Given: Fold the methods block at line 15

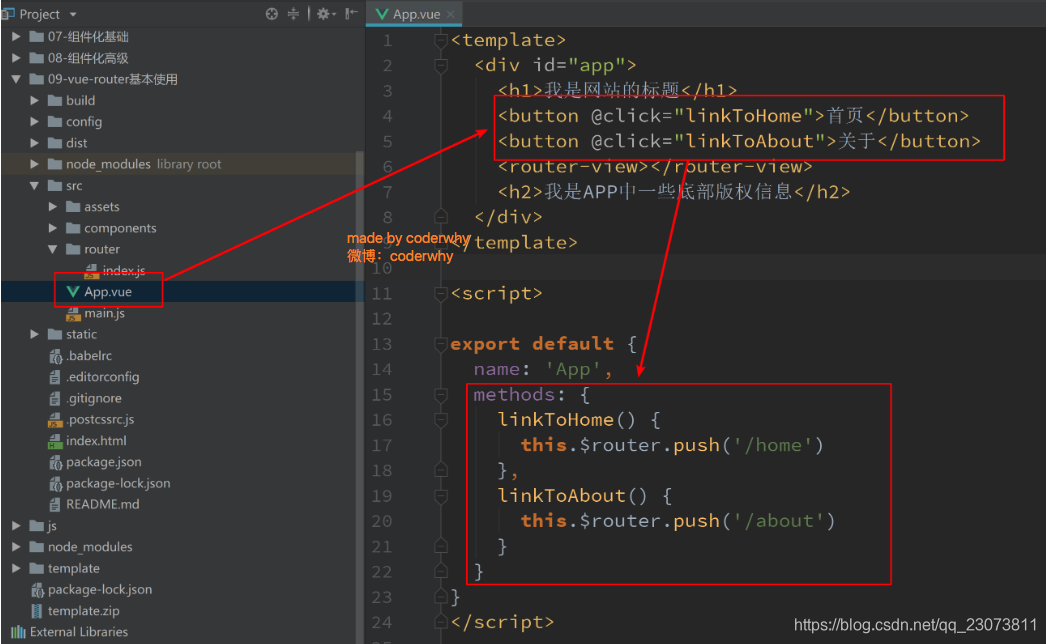Looking at the screenshot, I should [440, 395].
